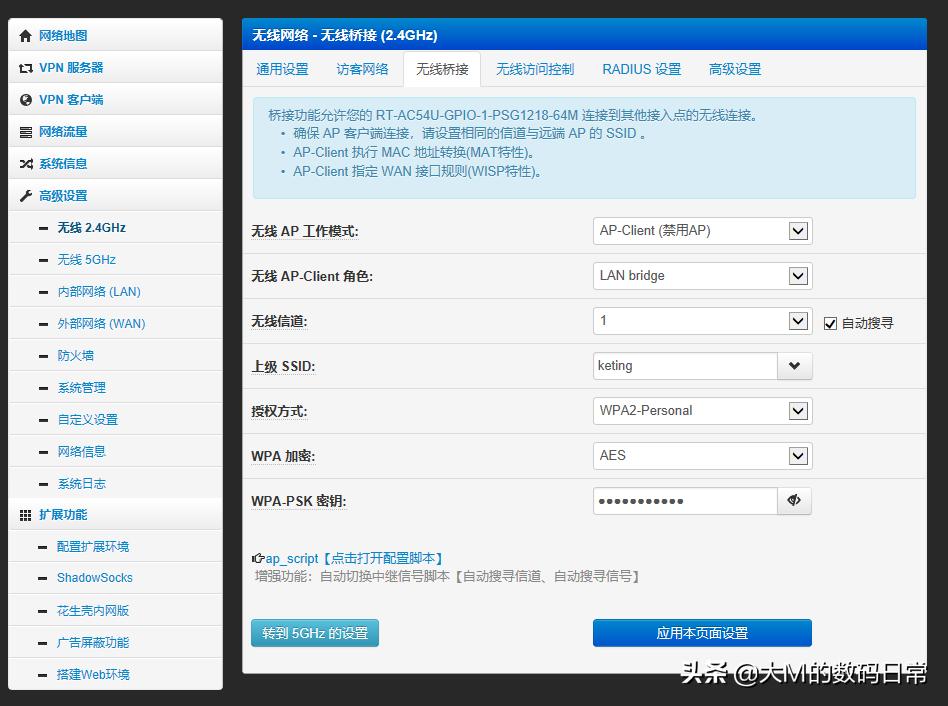This screenshot has height=706, width=948.
Task: Open the RADIUS 设置 tab
Action: point(641,68)
